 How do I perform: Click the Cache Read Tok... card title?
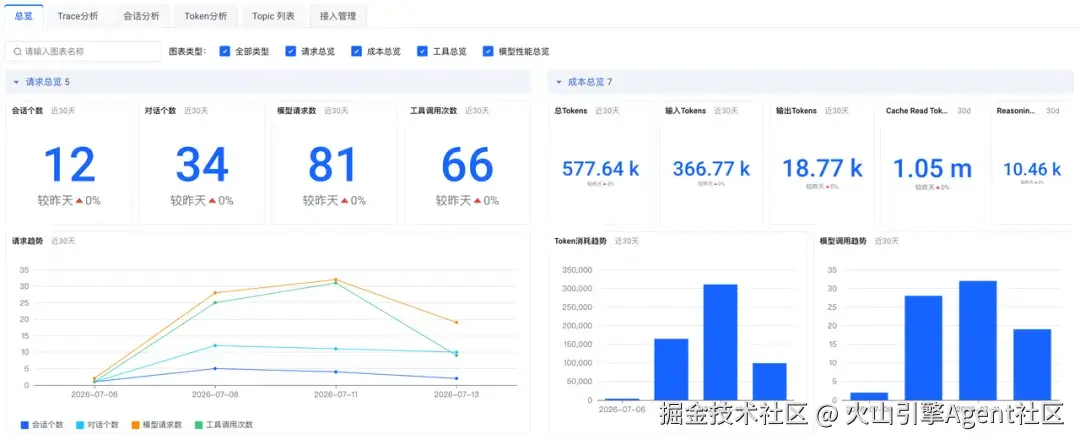point(917,110)
